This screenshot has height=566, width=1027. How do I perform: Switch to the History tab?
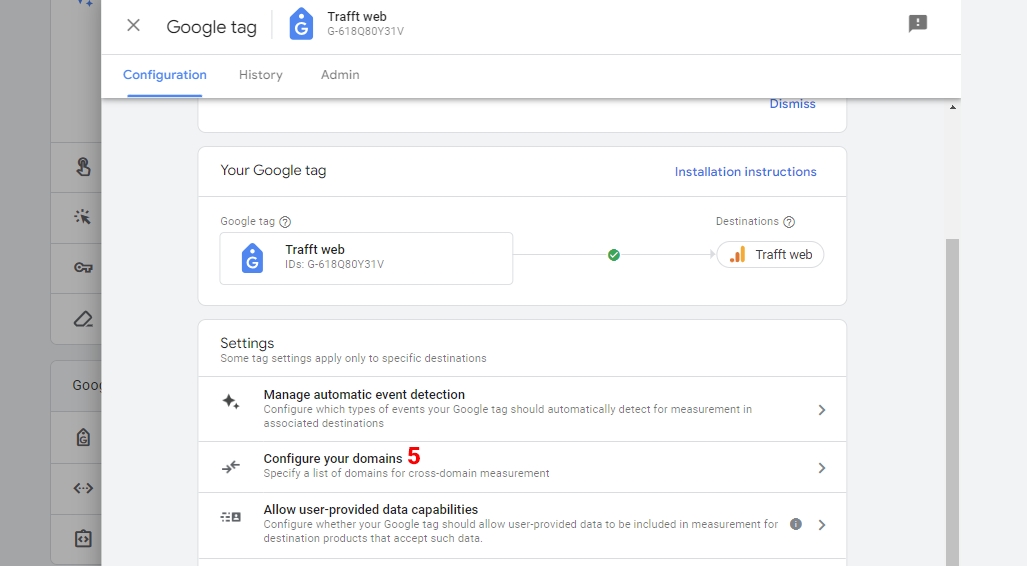click(x=260, y=75)
